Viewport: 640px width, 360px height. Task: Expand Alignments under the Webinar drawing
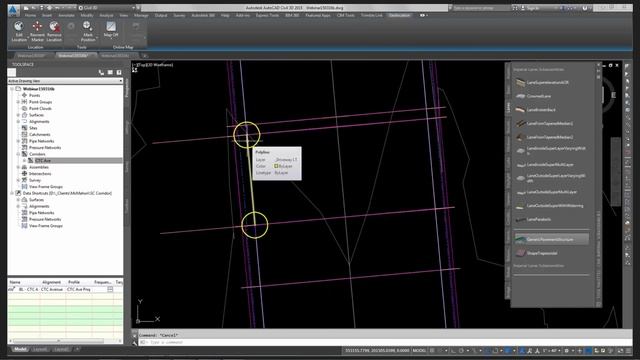tap(18, 122)
